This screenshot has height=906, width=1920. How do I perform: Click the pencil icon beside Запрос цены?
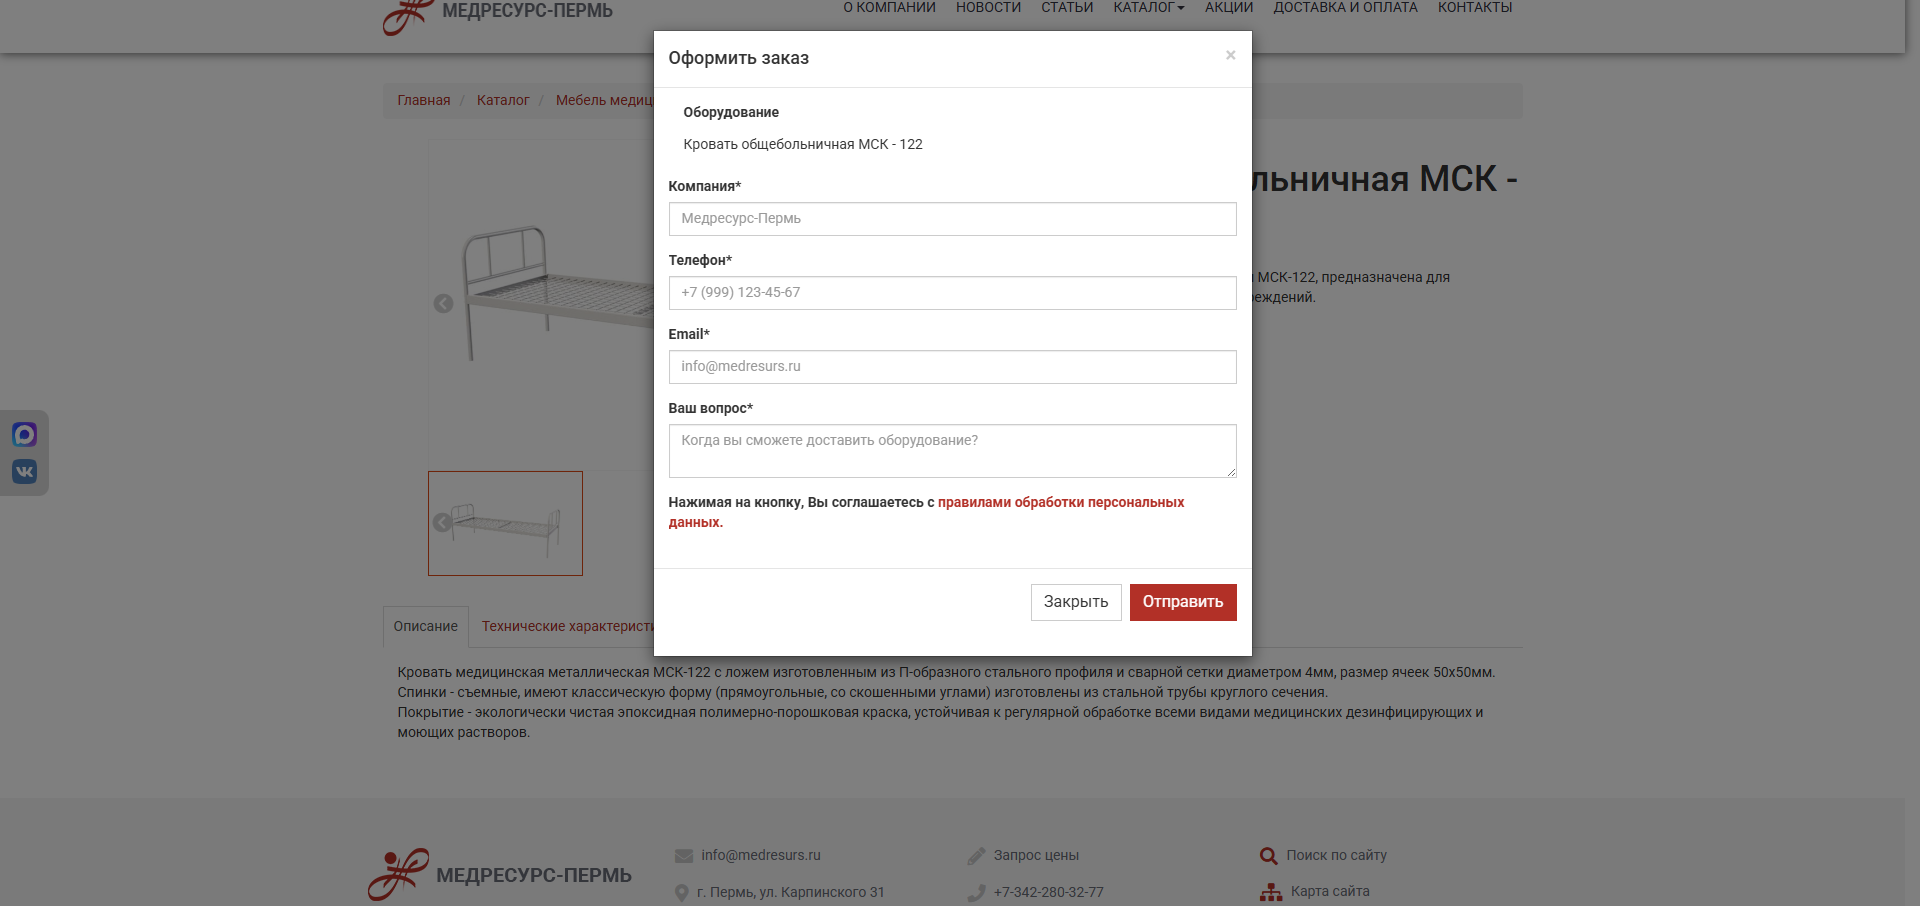point(977,856)
